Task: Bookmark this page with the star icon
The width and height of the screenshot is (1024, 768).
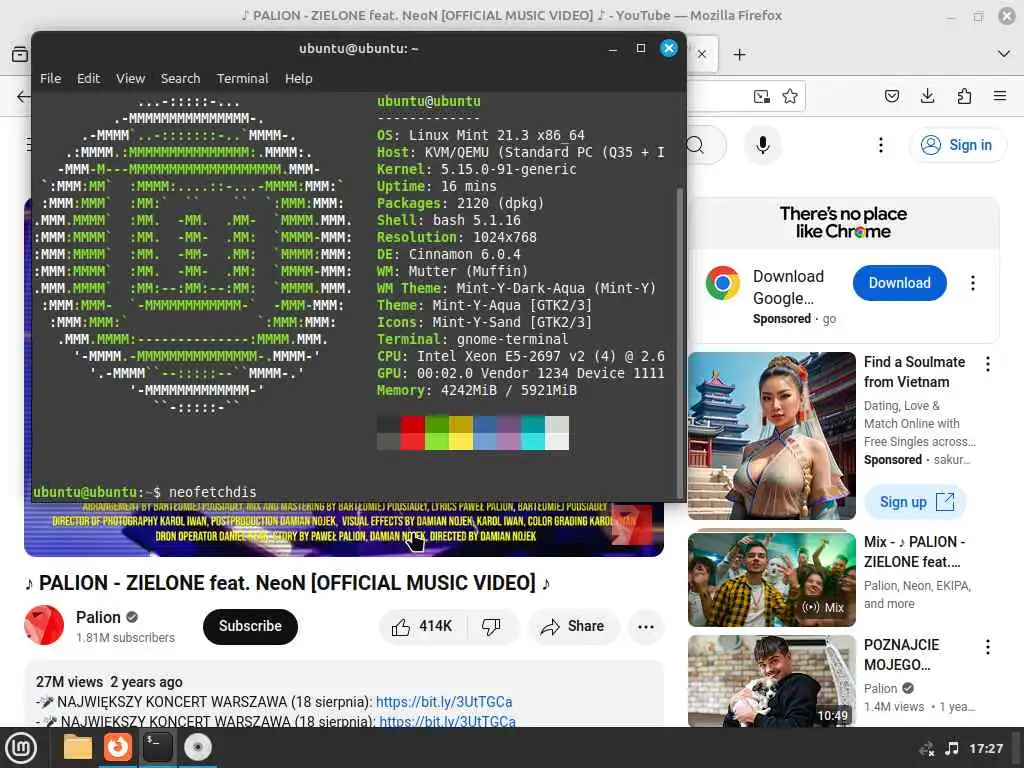Action: [790, 97]
